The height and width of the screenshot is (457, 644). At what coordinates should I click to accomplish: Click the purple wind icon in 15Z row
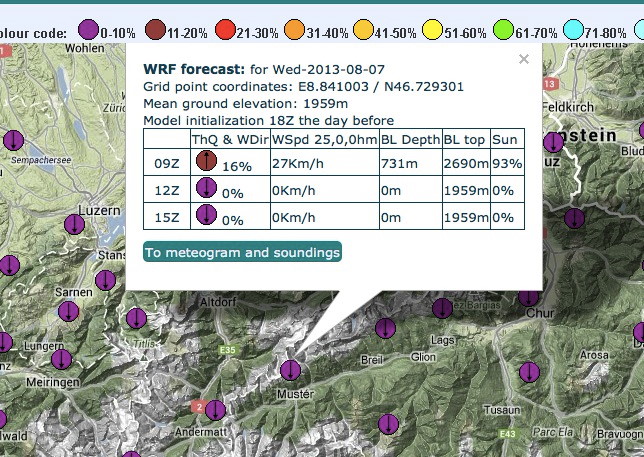[206, 215]
